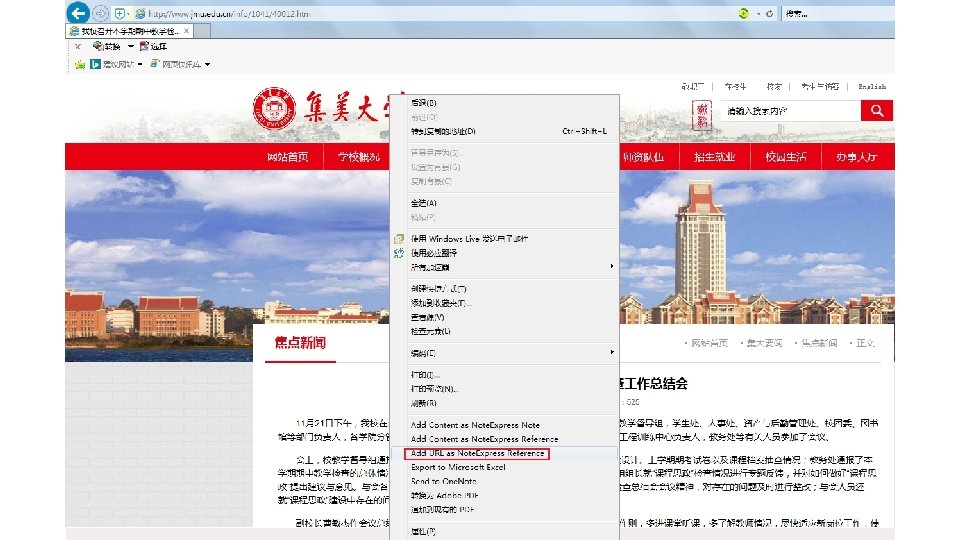Close the PDF toolbar with its X
Screen dimensions: 960x540
coord(78,46)
